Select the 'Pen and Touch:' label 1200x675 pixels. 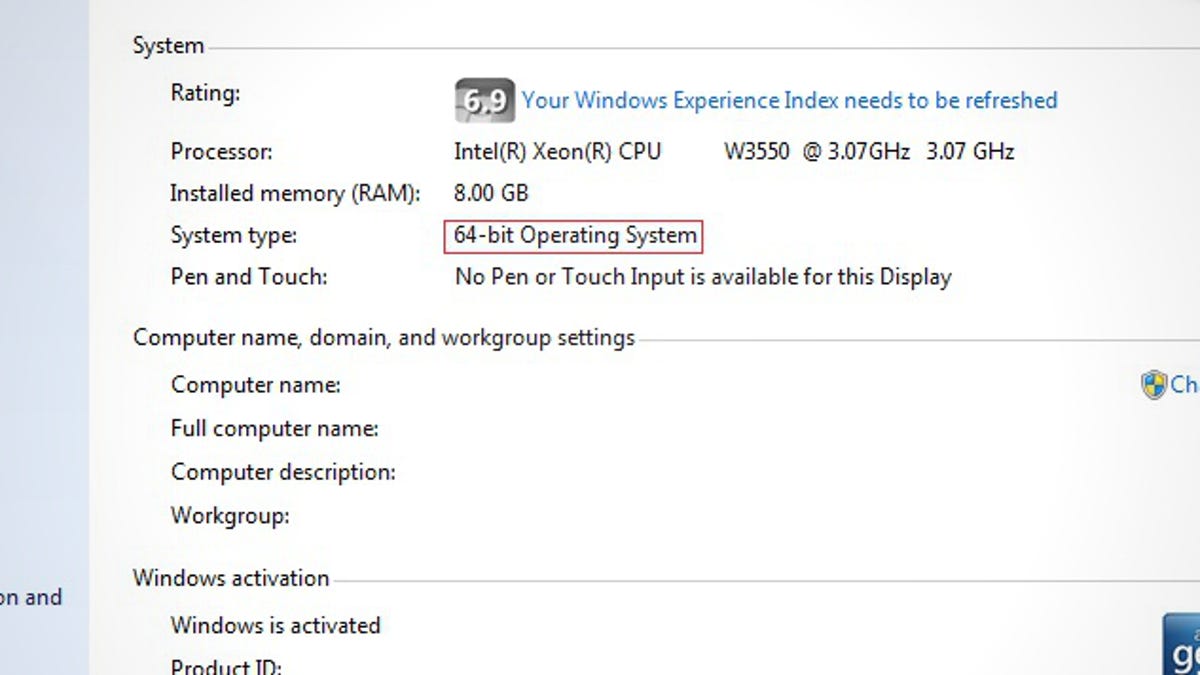pyautogui.click(x=248, y=276)
